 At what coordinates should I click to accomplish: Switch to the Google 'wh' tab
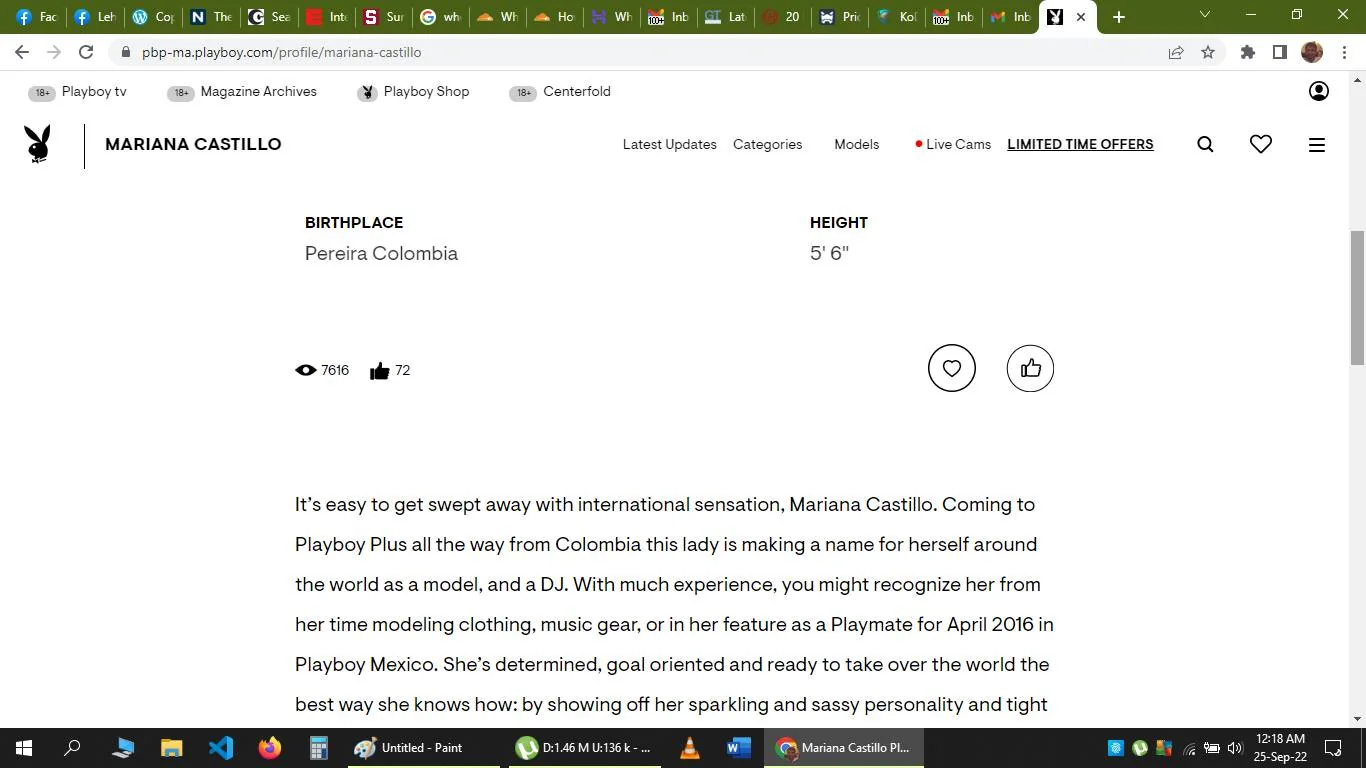(441, 17)
